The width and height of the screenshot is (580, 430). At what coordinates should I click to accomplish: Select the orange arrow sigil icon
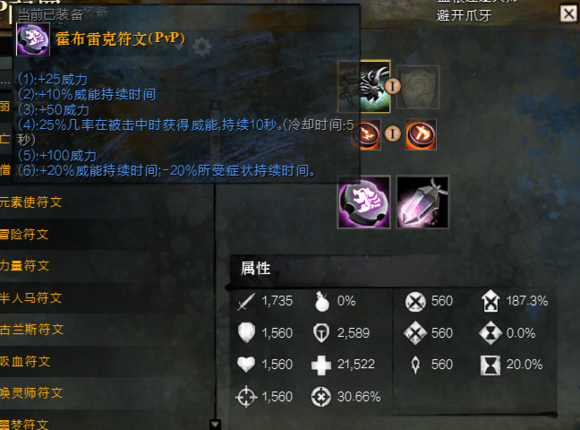[x=421, y=134]
